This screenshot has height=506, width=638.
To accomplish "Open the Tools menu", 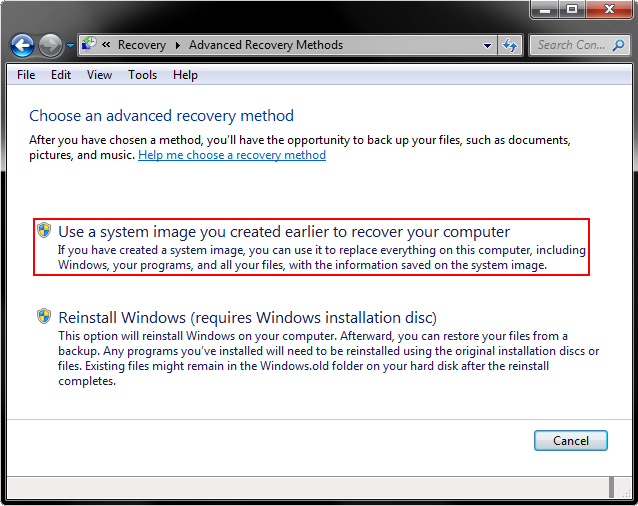I will coord(142,75).
